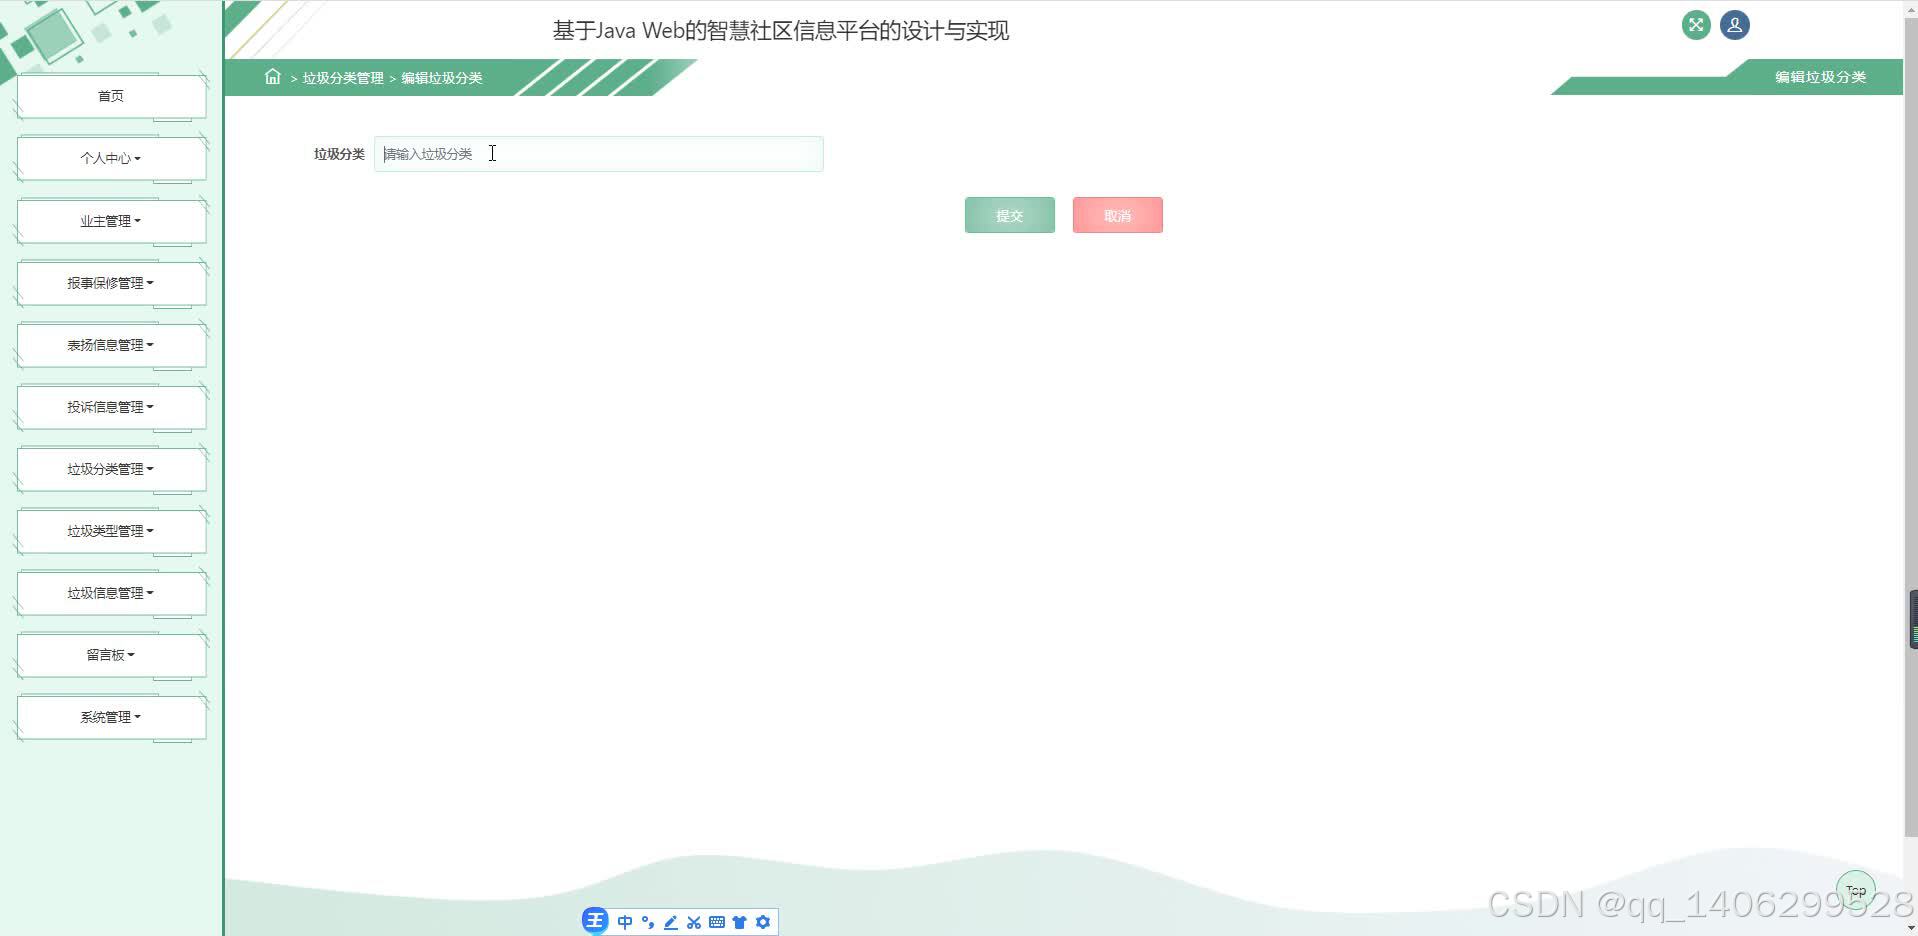Click the Top scroll-back circle button
This screenshot has height=936, width=1918.
[x=1855, y=888]
